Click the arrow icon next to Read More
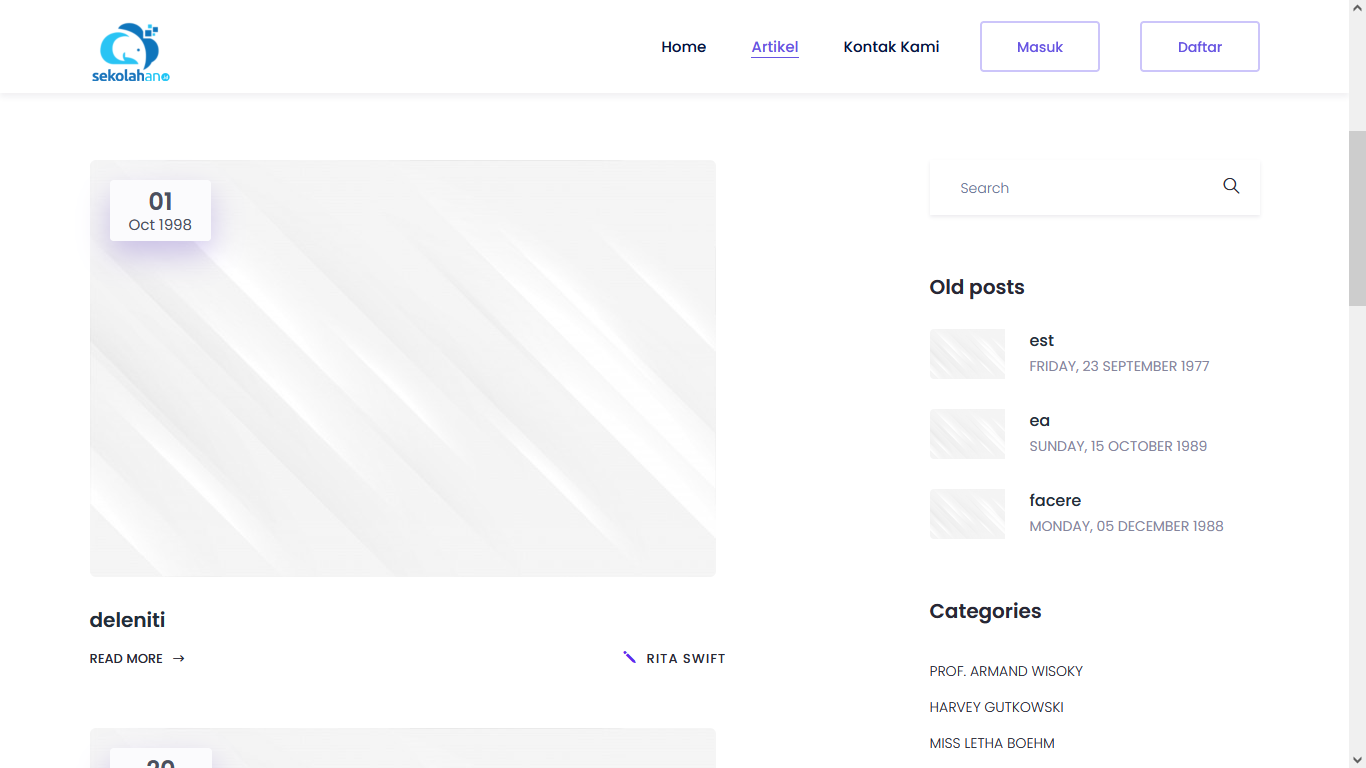The width and height of the screenshot is (1366, 768). coord(179,658)
